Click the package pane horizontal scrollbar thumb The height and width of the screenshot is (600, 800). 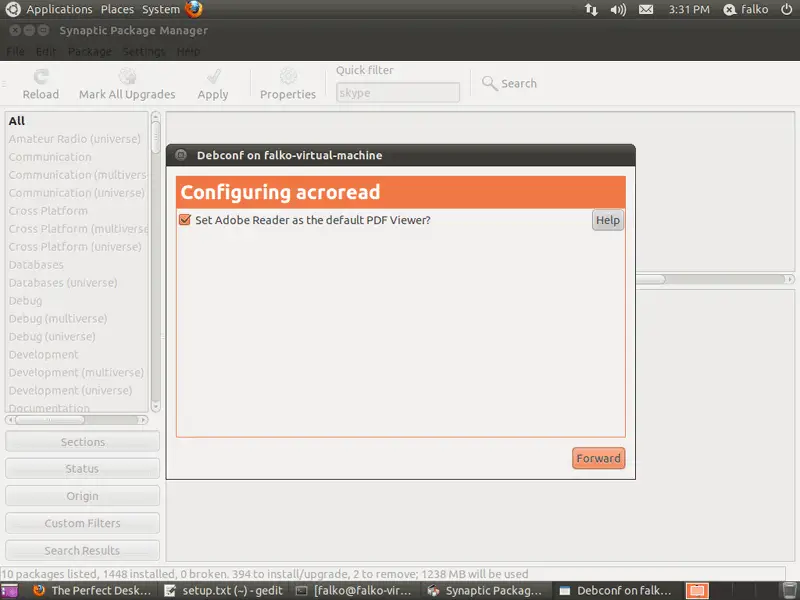651,279
